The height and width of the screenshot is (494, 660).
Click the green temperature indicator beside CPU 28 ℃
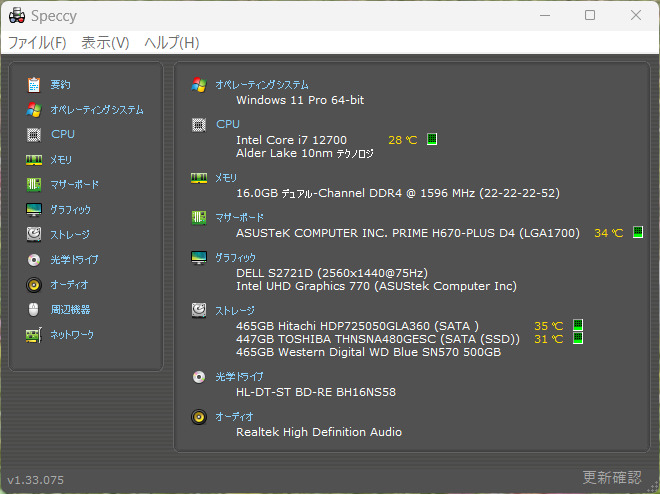point(432,139)
